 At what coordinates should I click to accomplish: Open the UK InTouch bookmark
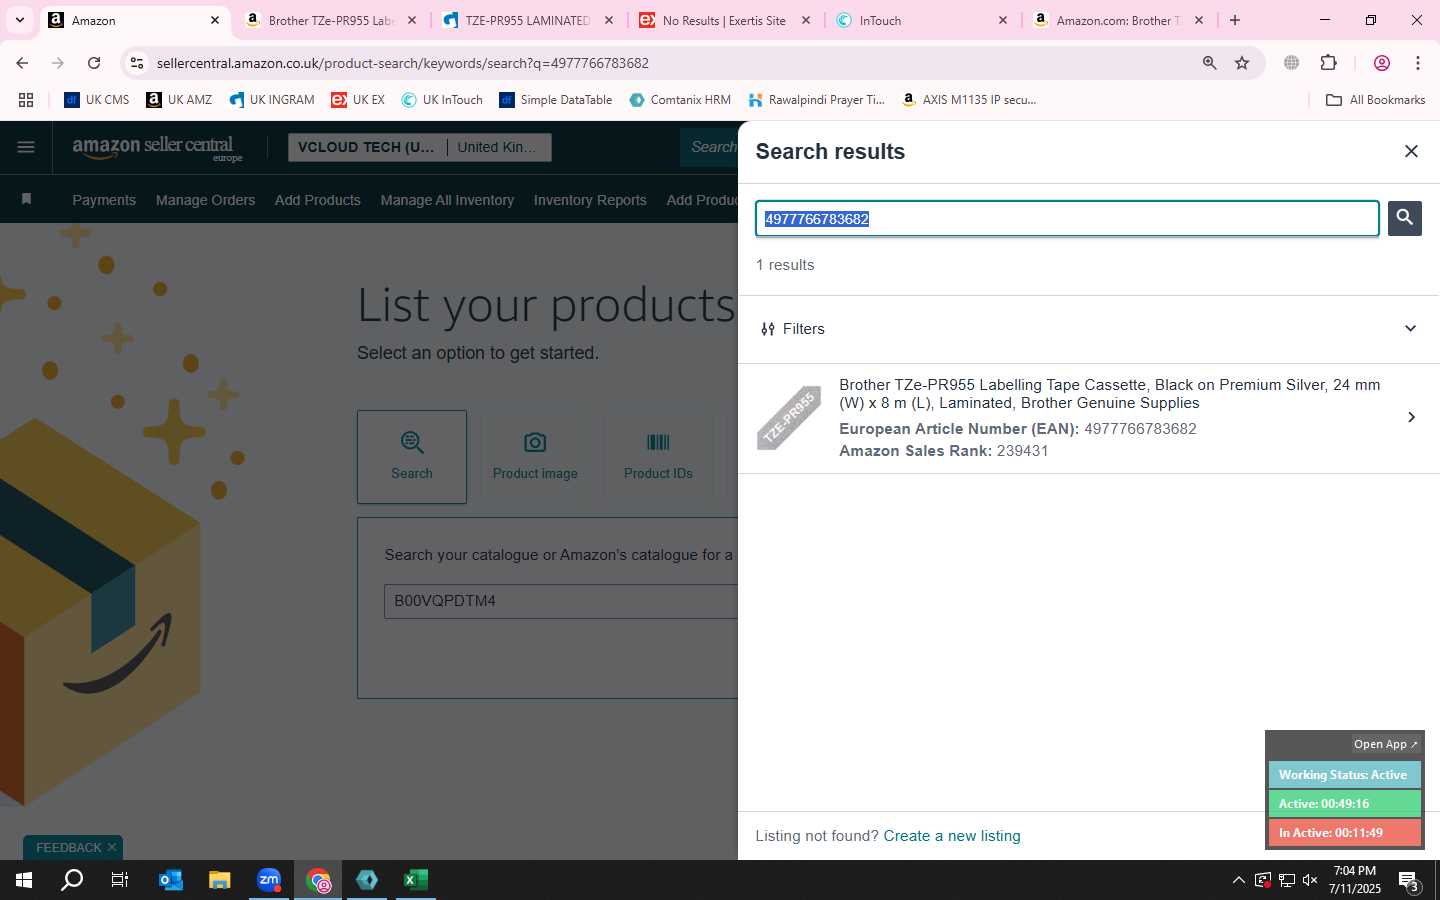pyautogui.click(x=442, y=100)
